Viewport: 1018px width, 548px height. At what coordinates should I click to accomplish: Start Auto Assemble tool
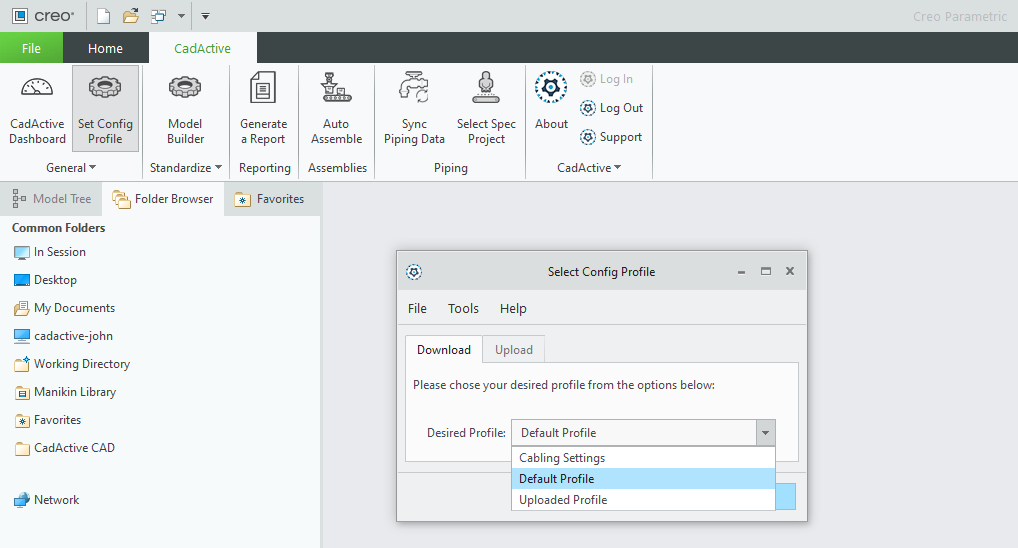click(336, 108)
